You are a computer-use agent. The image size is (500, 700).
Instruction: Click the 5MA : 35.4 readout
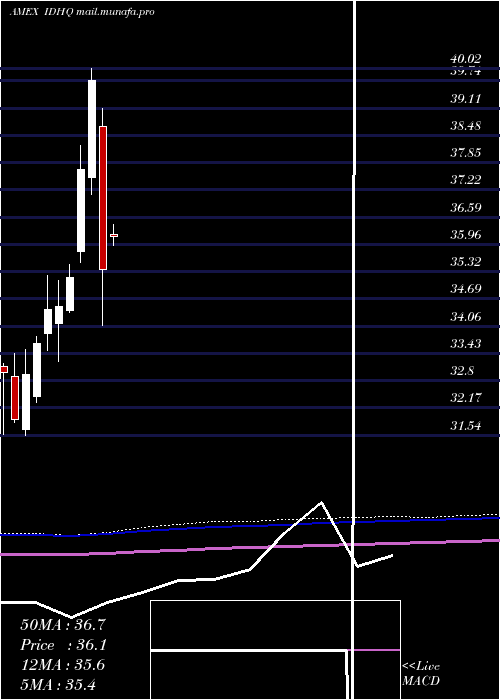pyautogui.click(x=58, y=685)
